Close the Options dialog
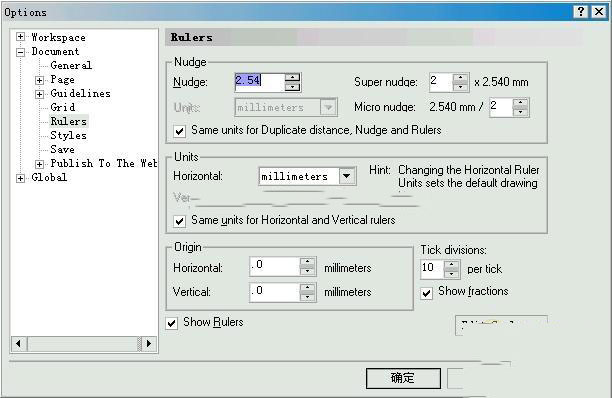Viewport: 612px width, 398px height. pos(598,12)
